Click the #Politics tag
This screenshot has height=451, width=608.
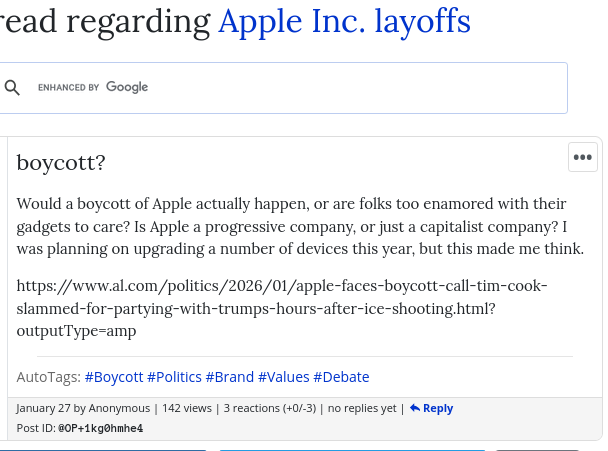click(x=174, y=377)
